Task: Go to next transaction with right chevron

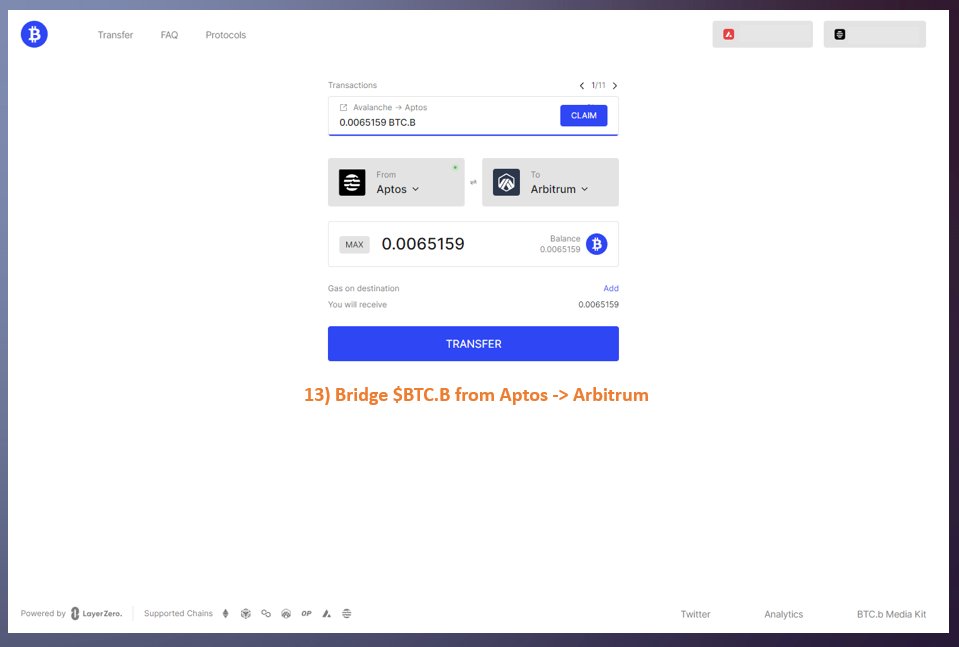Action: coord(615,86)
